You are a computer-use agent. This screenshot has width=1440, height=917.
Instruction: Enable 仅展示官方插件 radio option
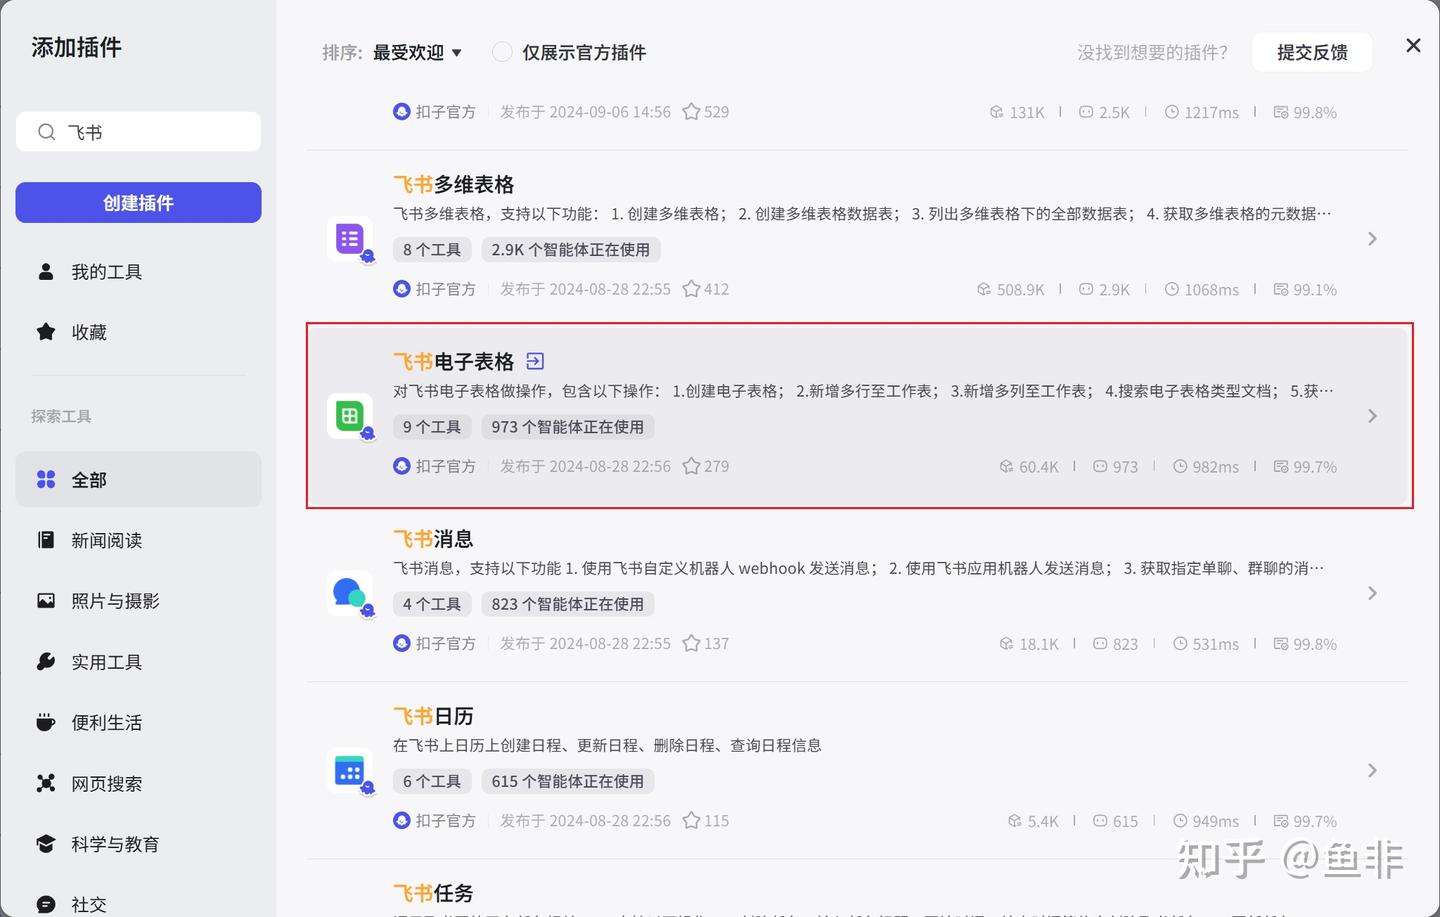click(502, 52)
